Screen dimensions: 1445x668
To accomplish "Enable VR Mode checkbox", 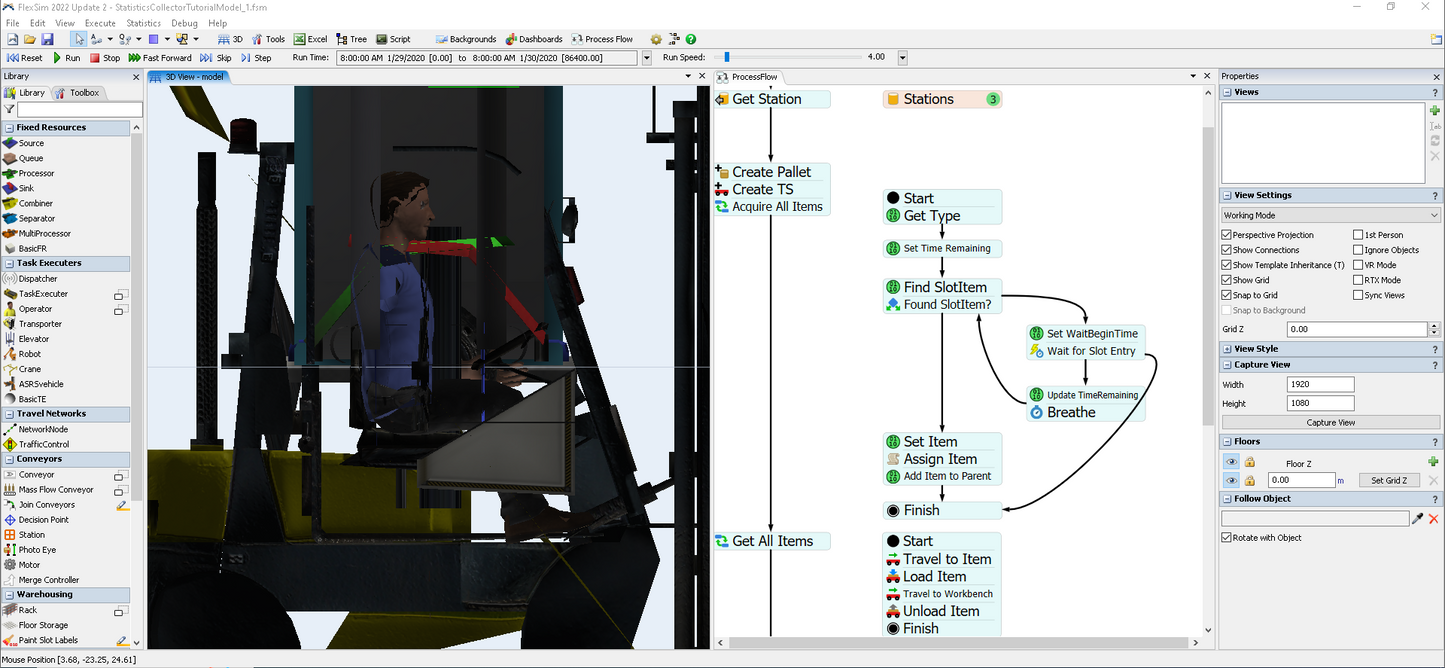I will click(1358, 265).
